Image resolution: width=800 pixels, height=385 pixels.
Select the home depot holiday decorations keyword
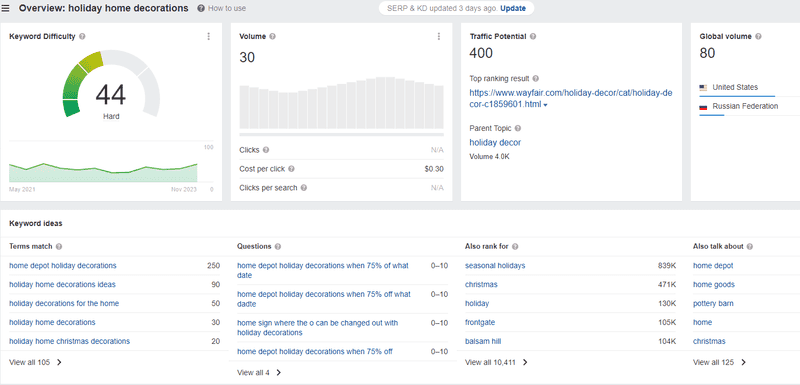pyautogui.click(x=63, y=266)
